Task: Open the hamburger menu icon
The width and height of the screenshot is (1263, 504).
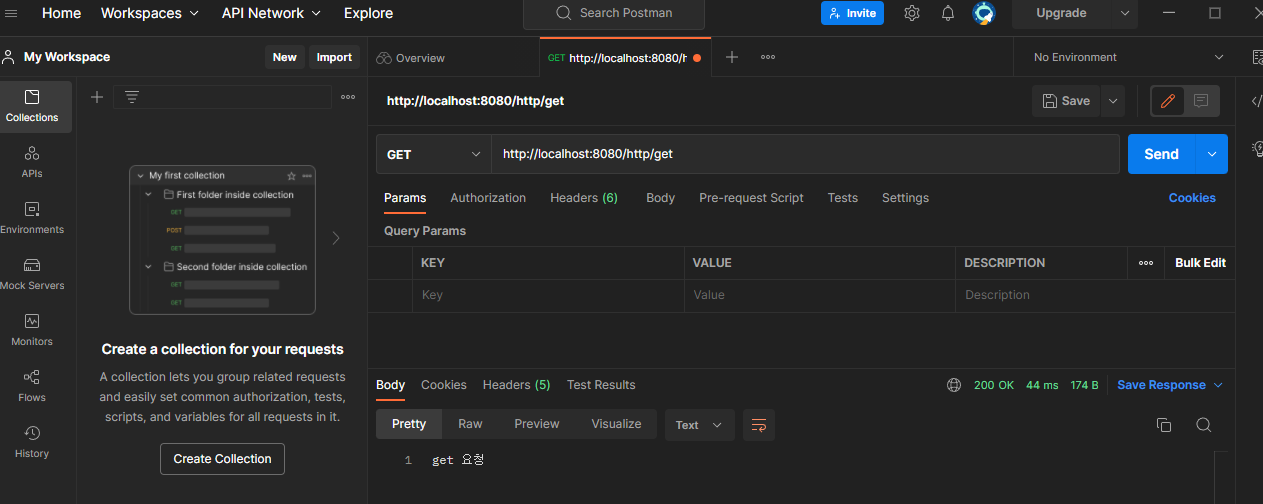Action: click(x=12, y=13)
